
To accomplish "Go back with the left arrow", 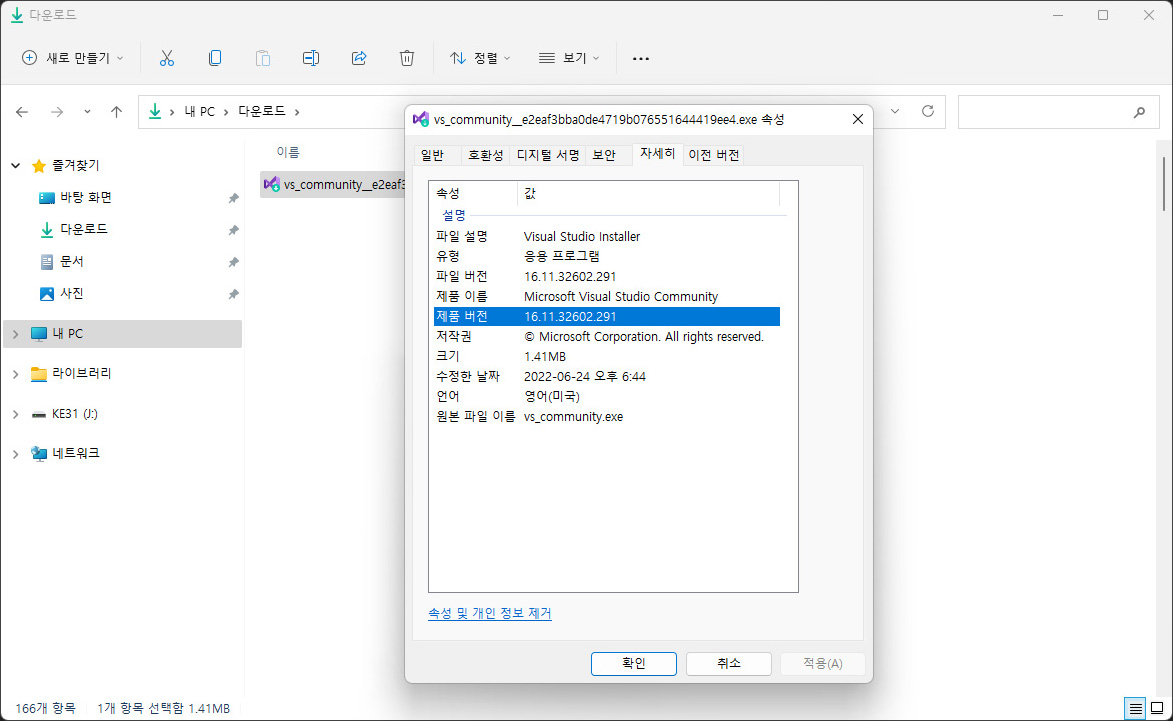I will click(22, 112).
